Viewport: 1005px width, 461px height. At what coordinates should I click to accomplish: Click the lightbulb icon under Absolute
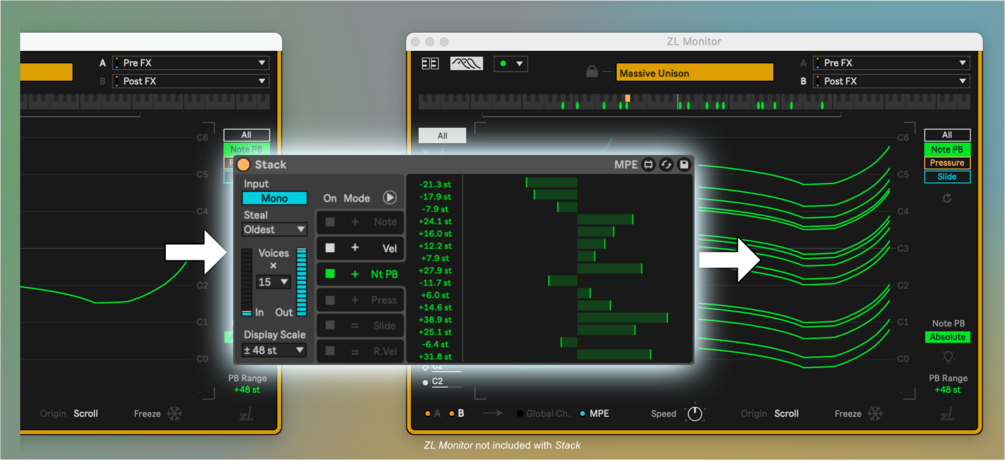pyautogui.click(x=947, y=358)
